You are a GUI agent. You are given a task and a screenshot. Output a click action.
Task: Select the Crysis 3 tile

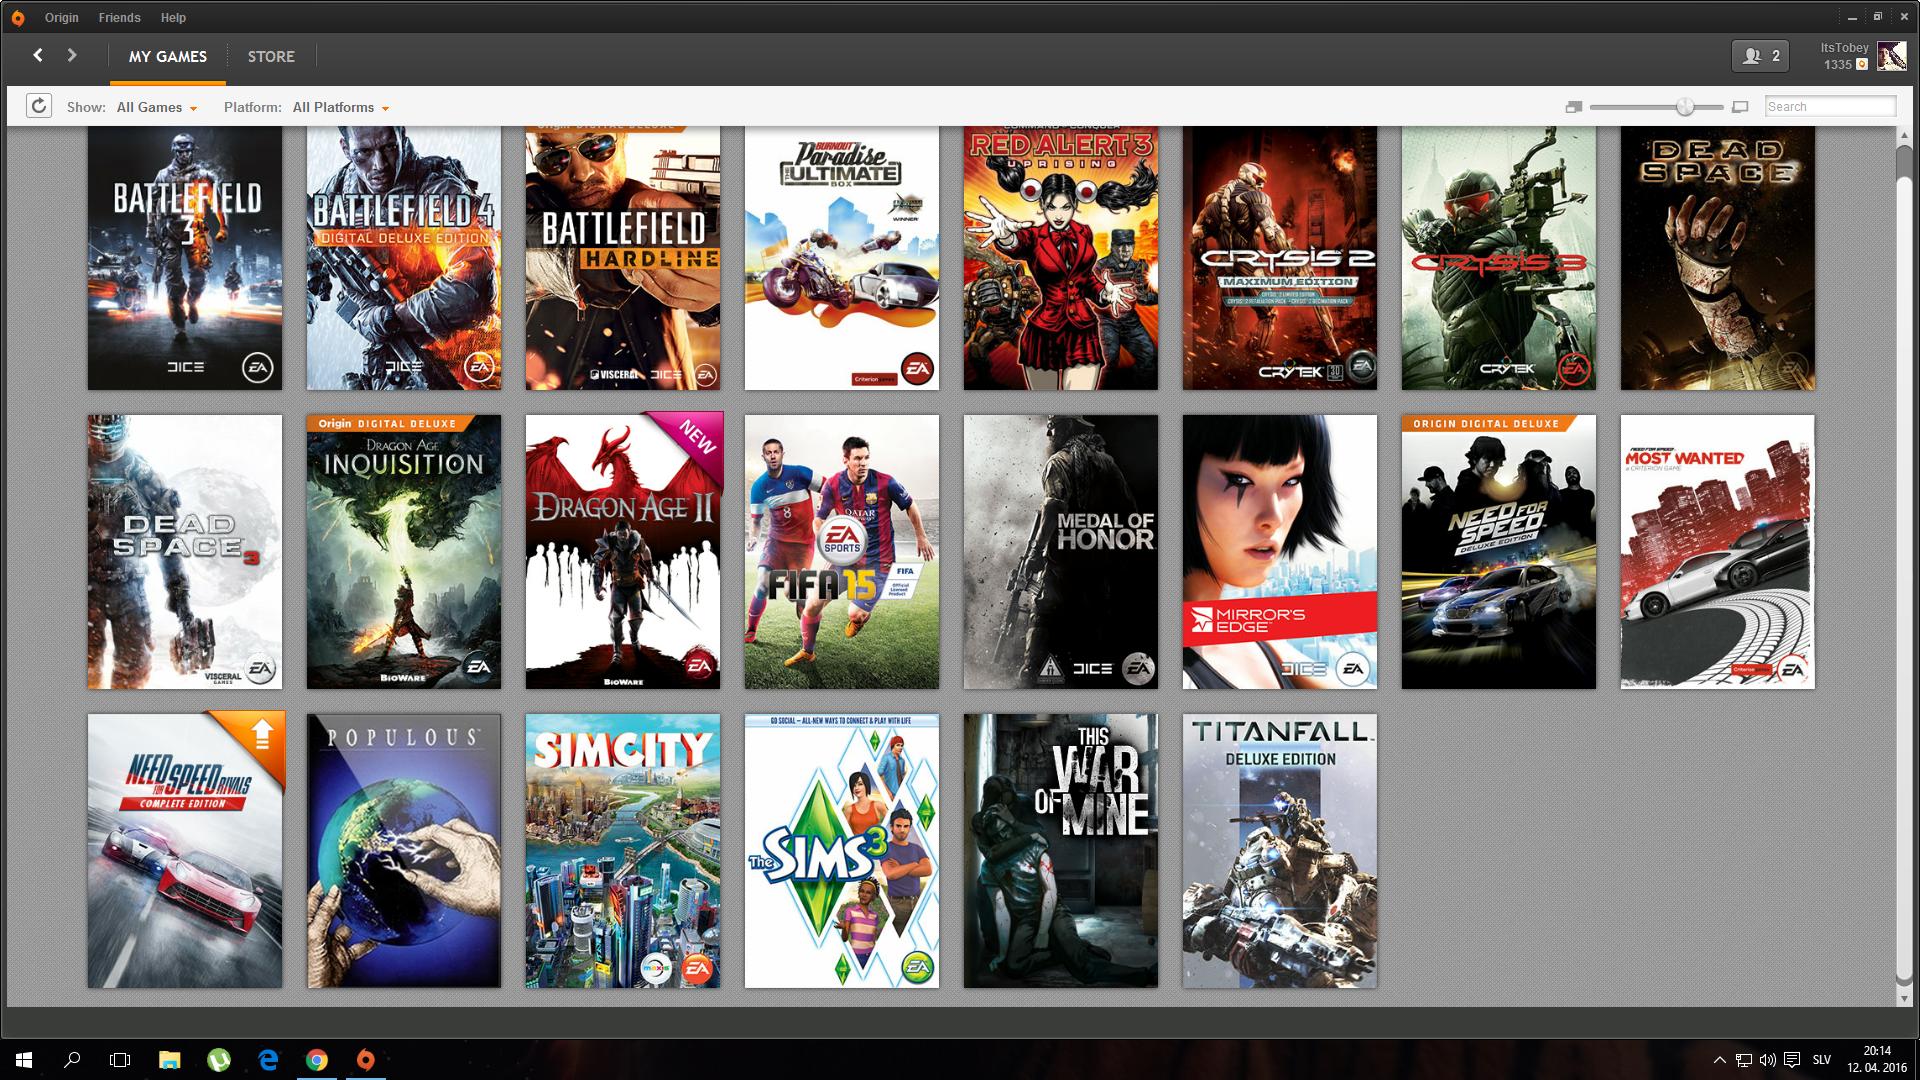coord(1499,258)
